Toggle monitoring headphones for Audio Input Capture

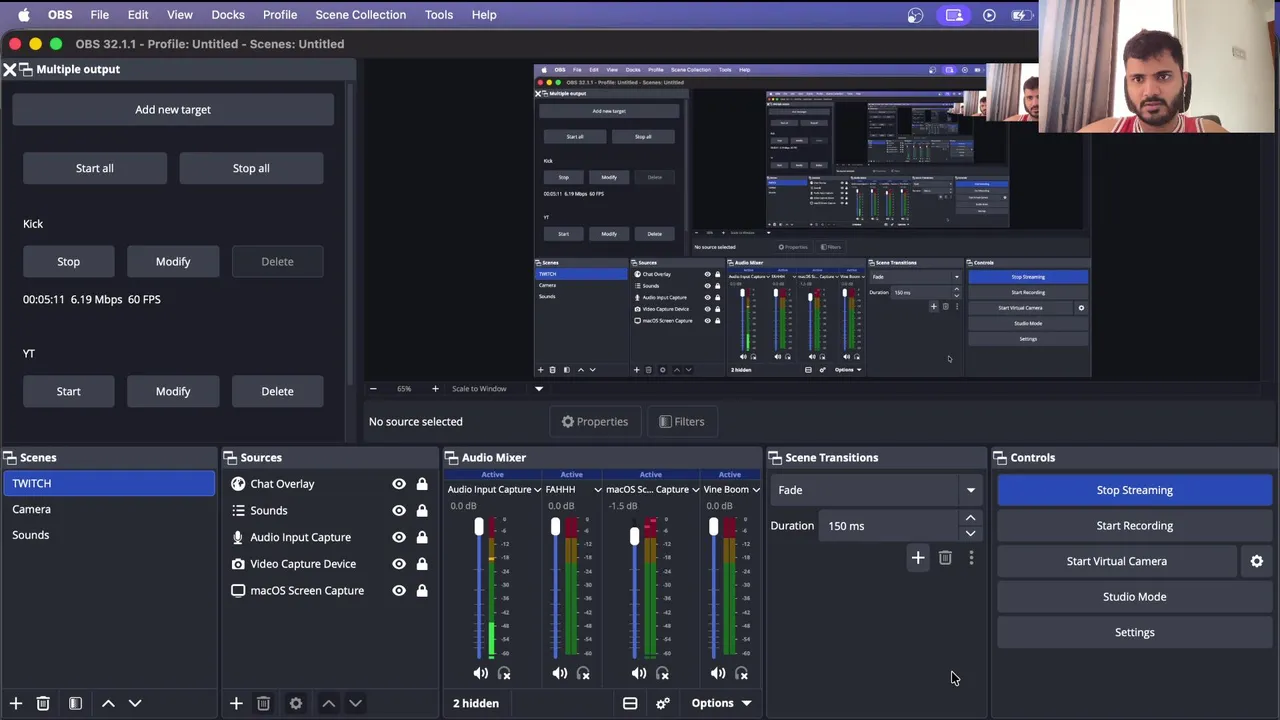pos(504,673)
